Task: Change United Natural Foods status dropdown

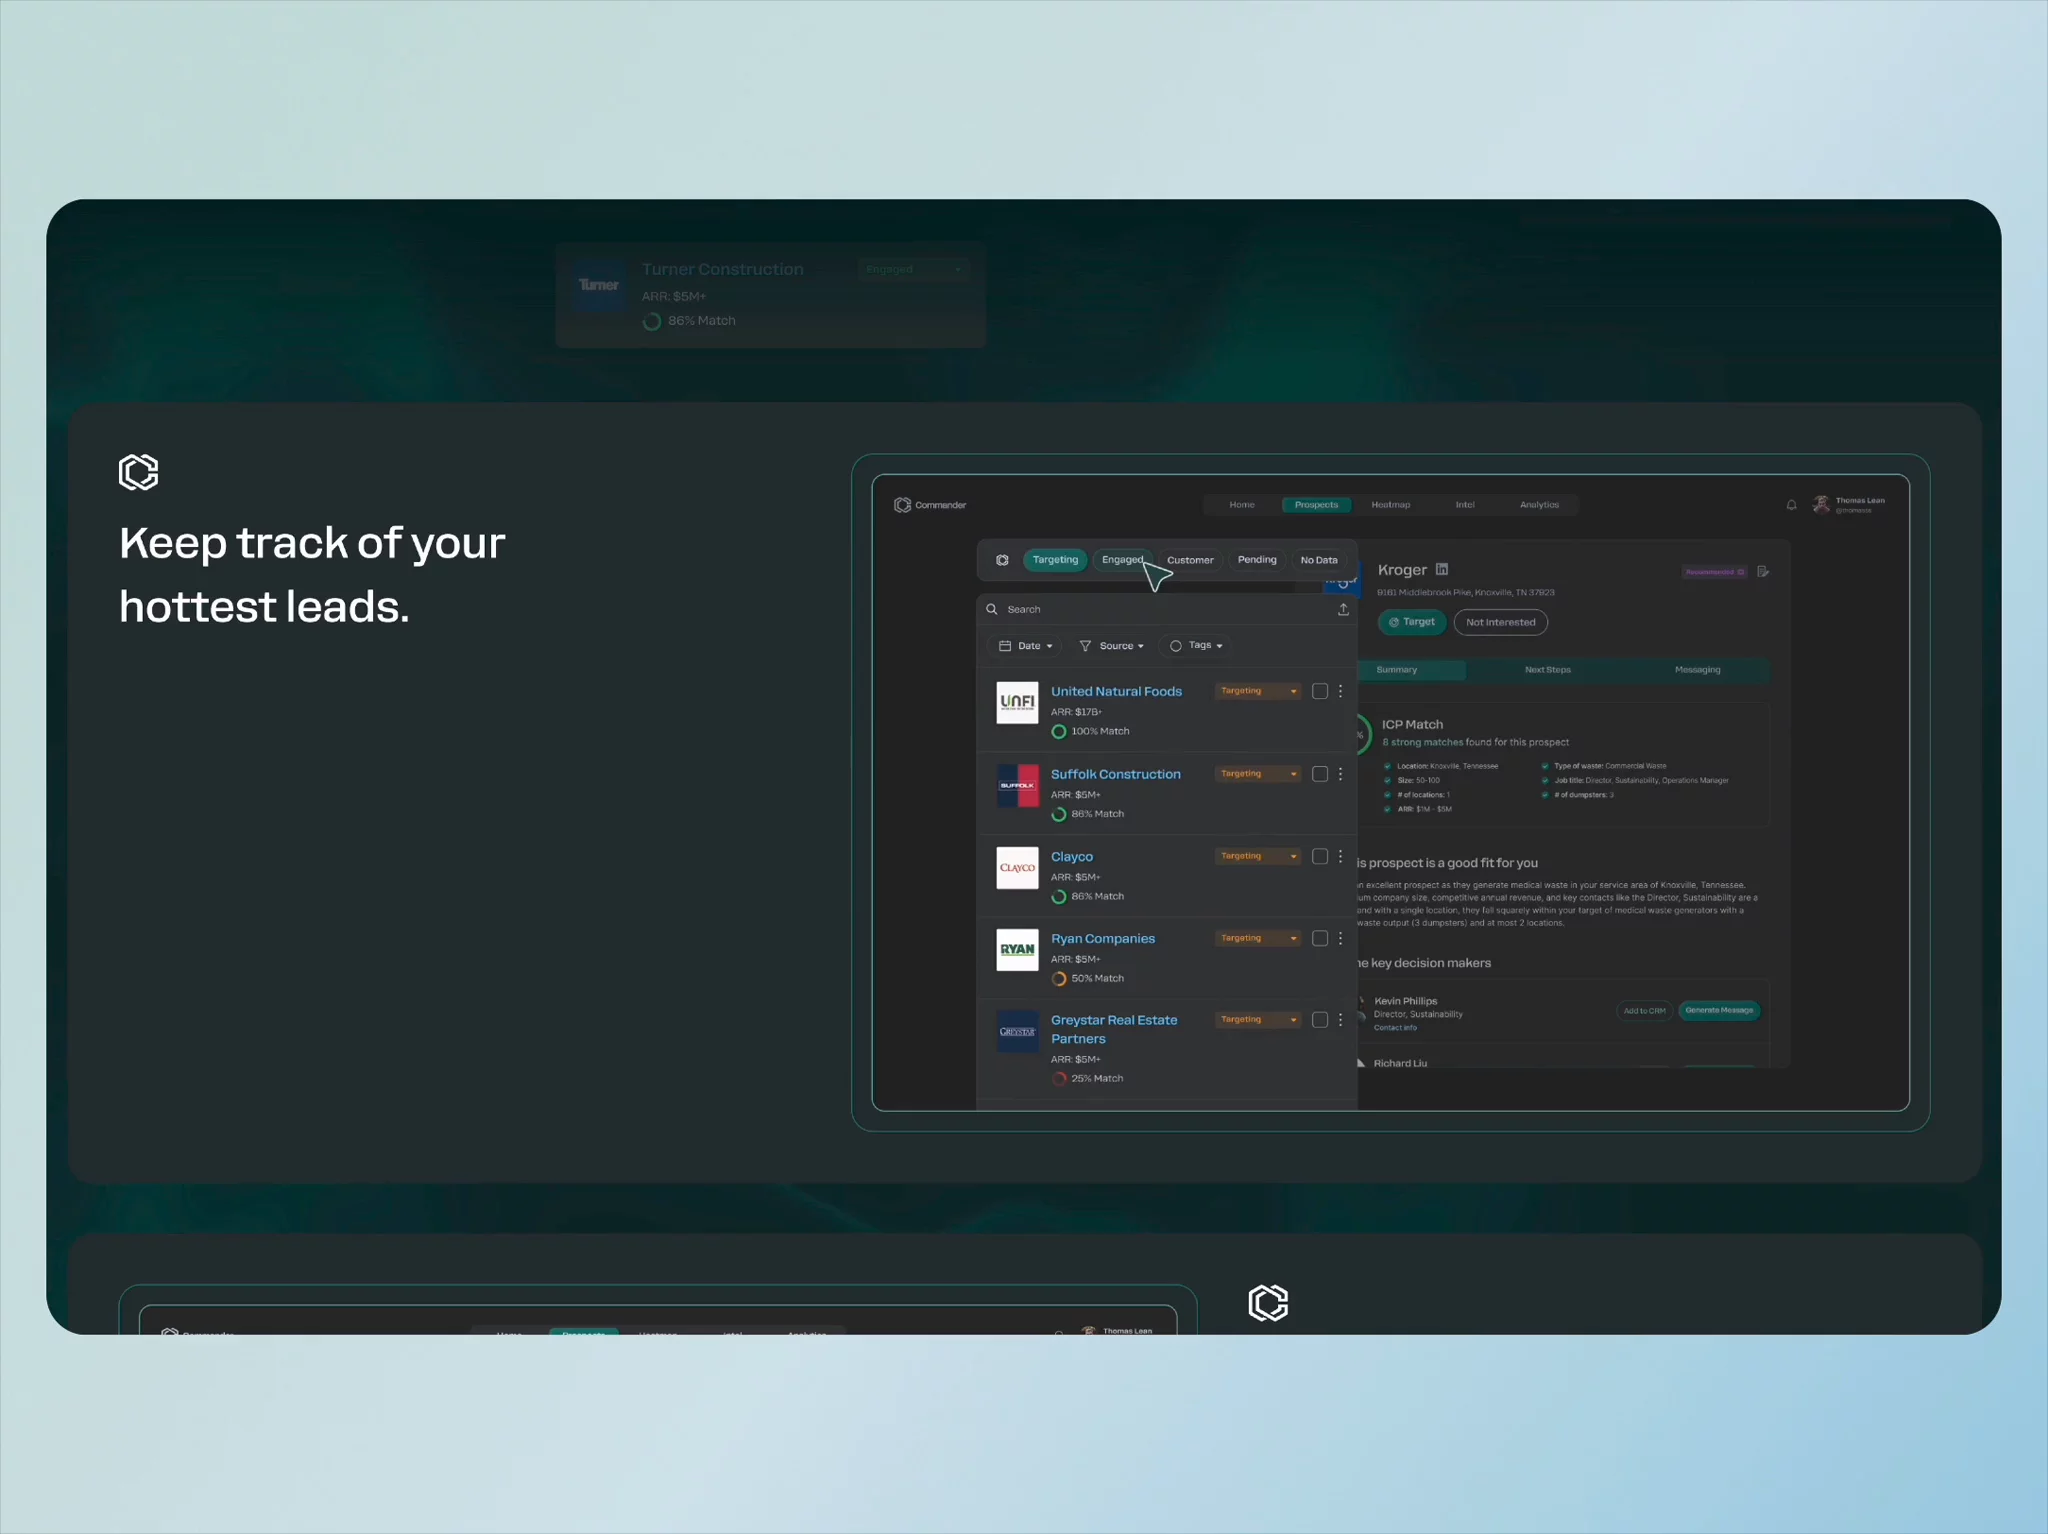Action: tap(1258, 691)
